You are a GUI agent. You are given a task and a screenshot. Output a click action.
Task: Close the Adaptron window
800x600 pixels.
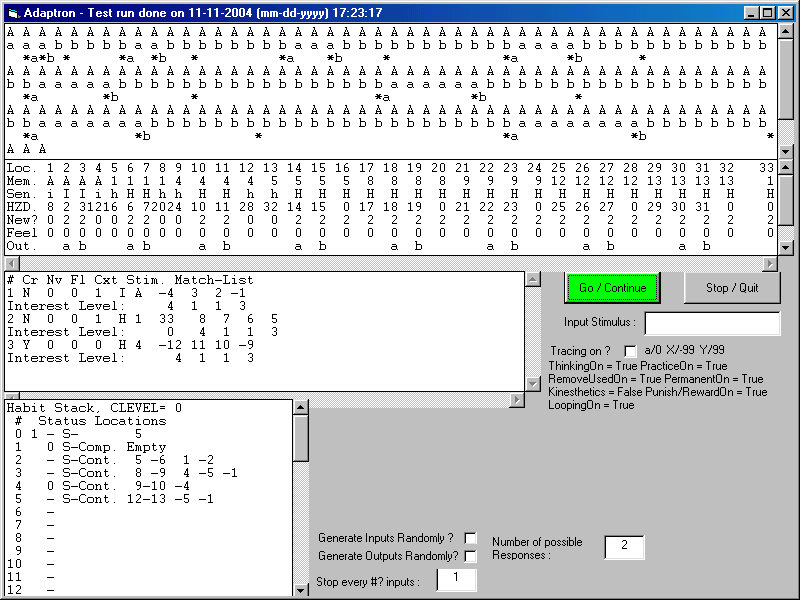click(x=785, y=13)
